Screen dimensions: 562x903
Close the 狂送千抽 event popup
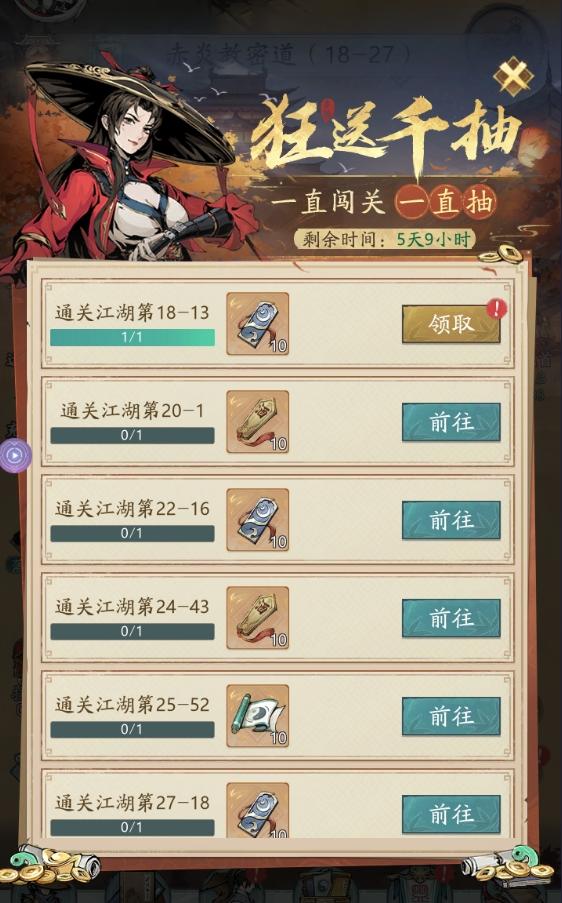click(x=513, y=75)
